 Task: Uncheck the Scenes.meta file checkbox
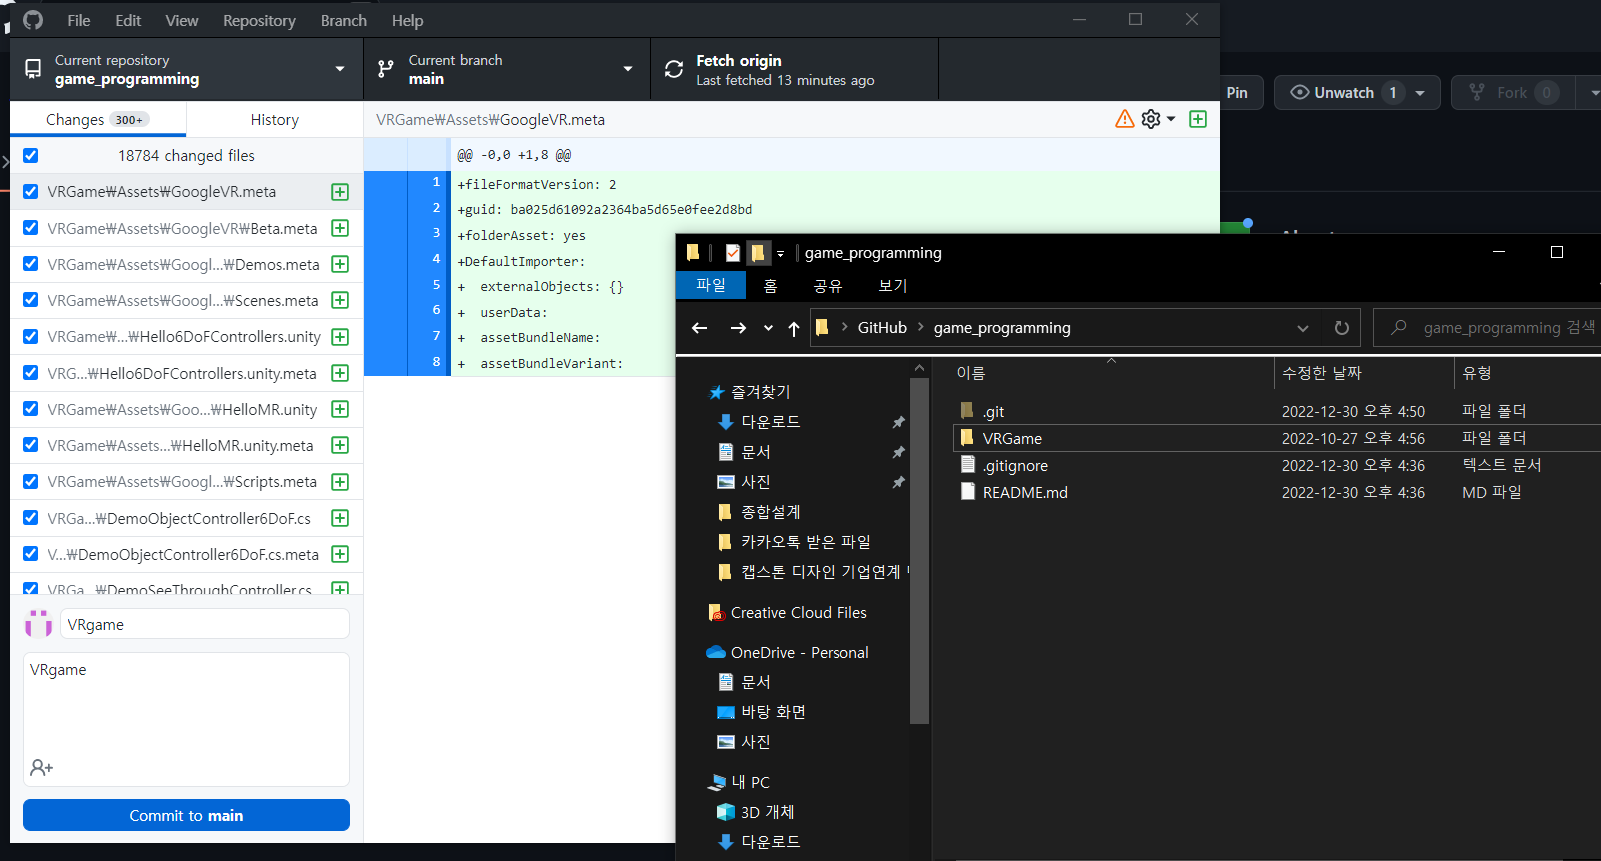30,300
